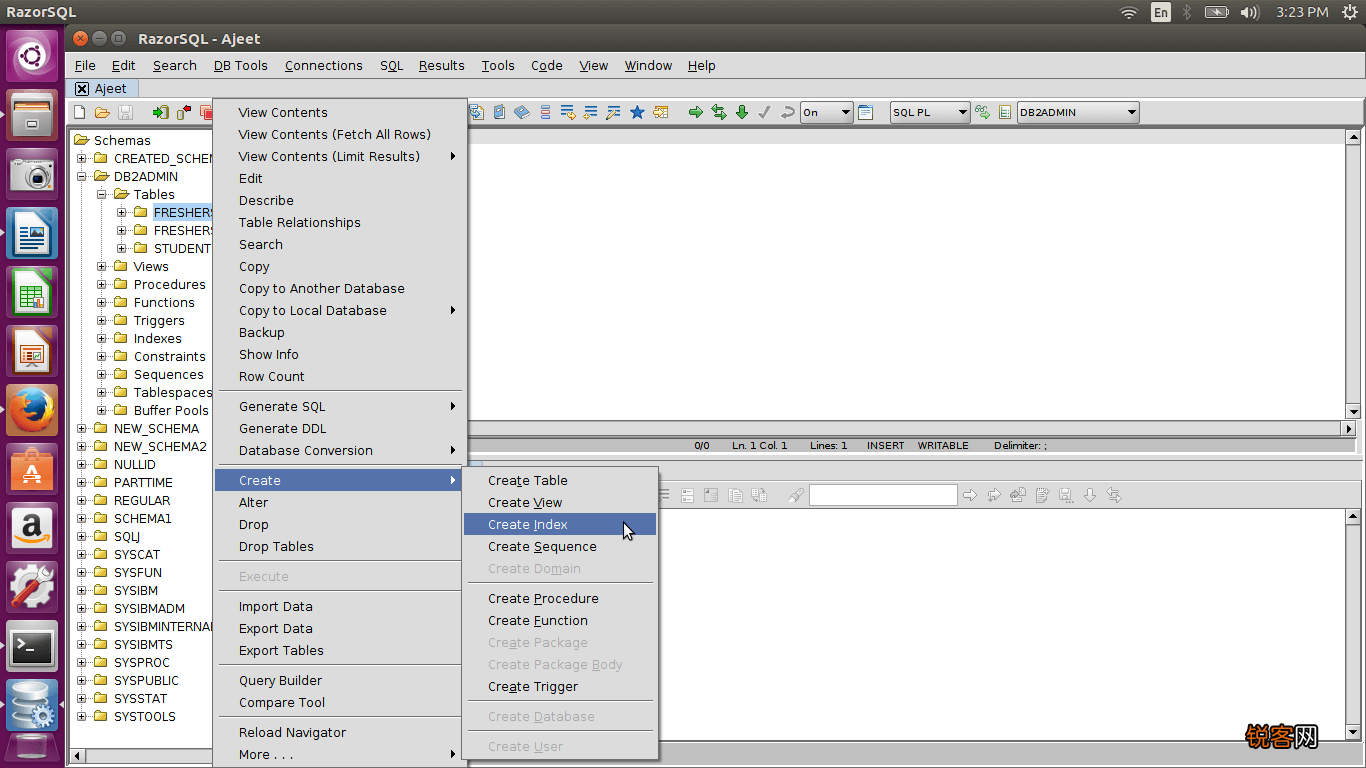The width and height of the screenshot is (1366, 768).
Task: Click the orange arrow box icon after the star
Action: pos(661,113)
